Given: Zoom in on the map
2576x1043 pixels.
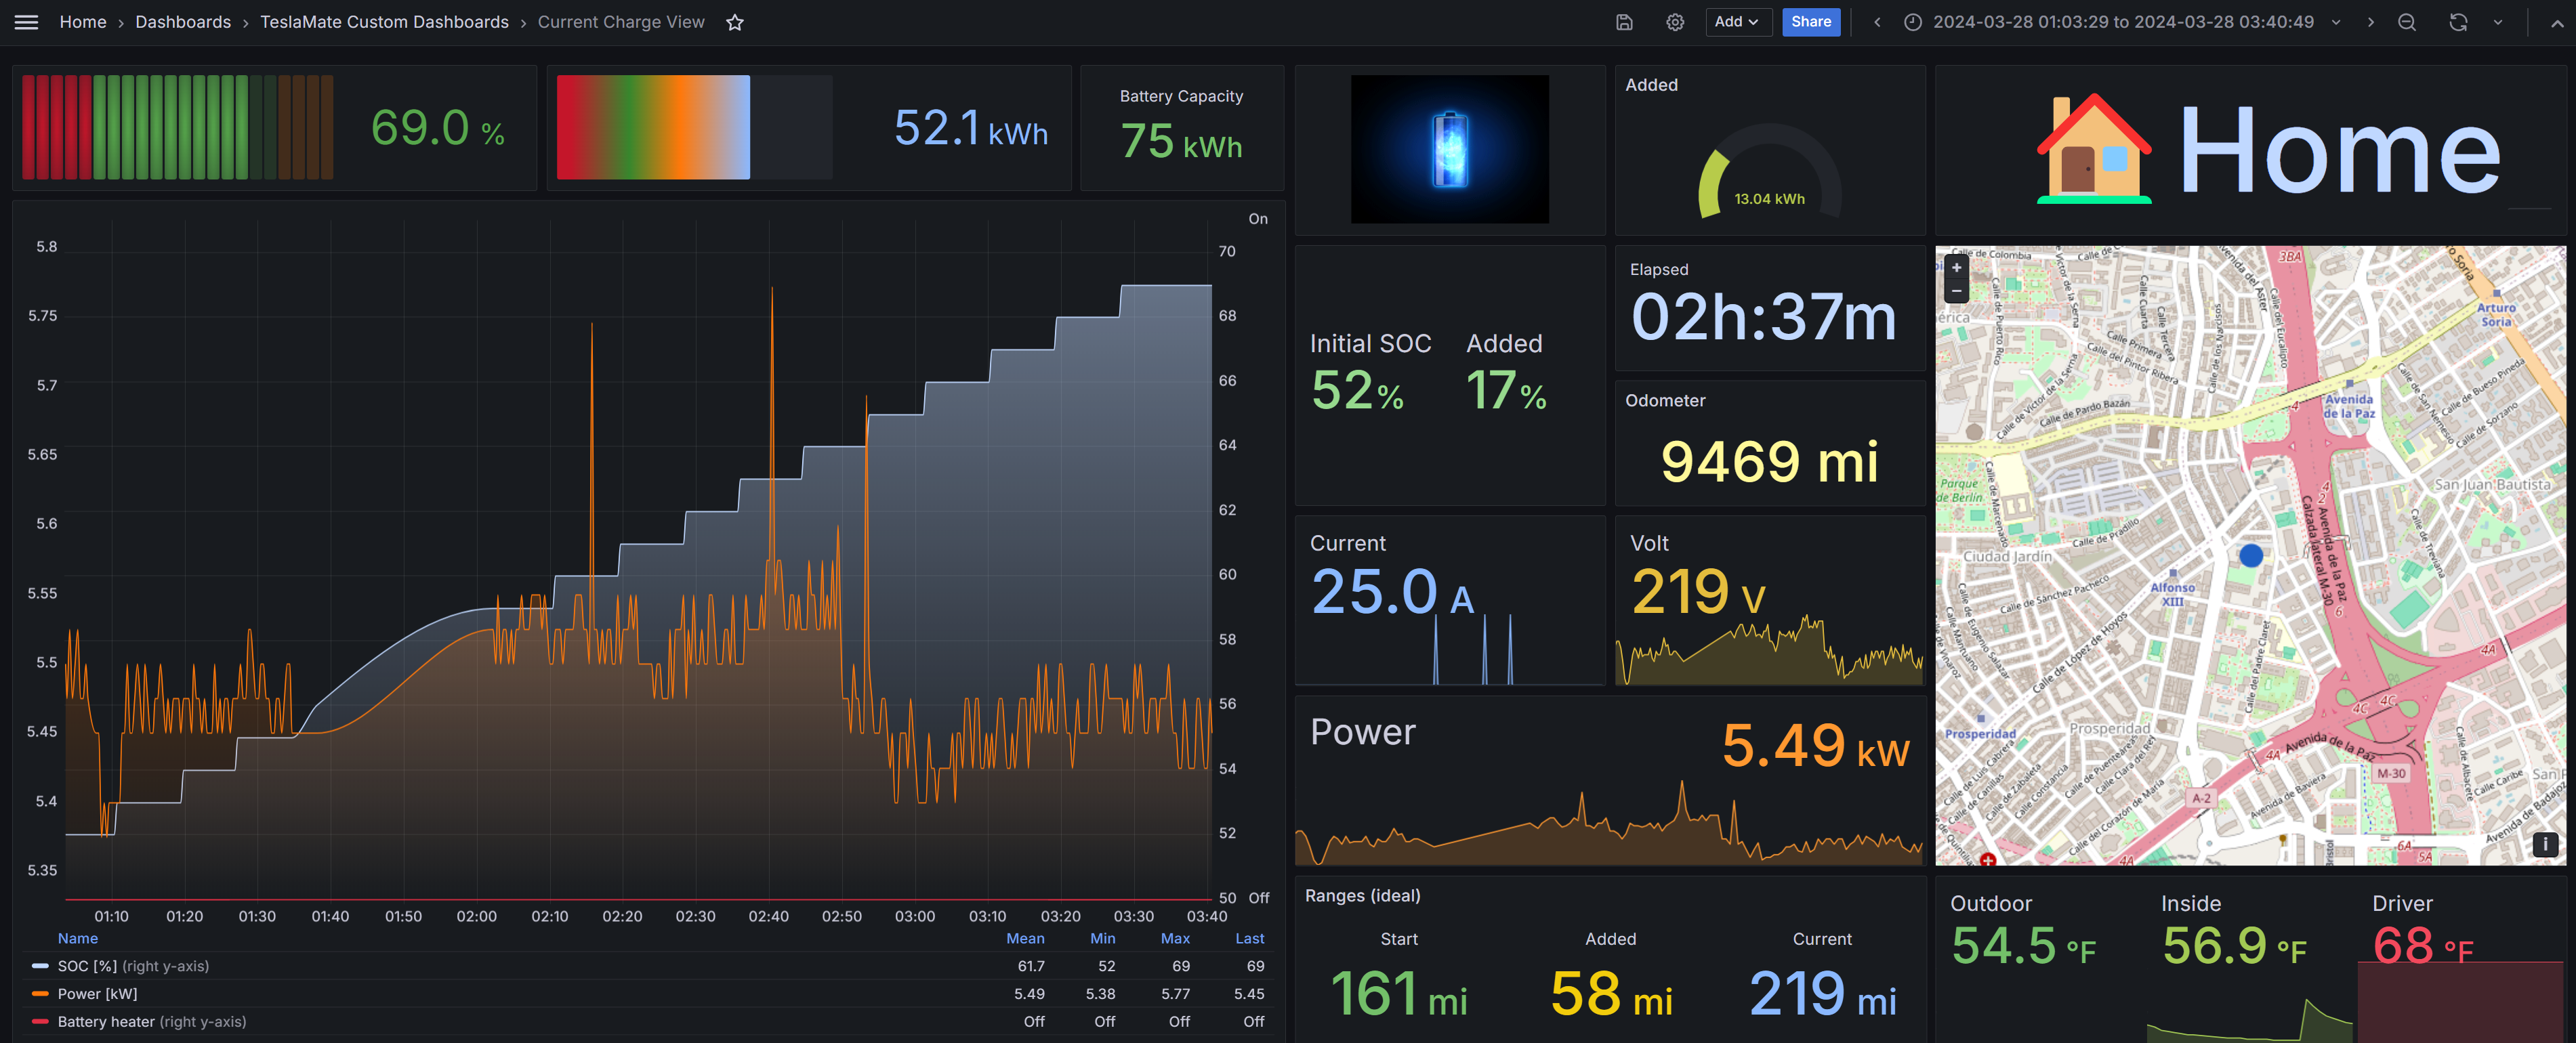Looking at the screenshot, I should 1956,268.
